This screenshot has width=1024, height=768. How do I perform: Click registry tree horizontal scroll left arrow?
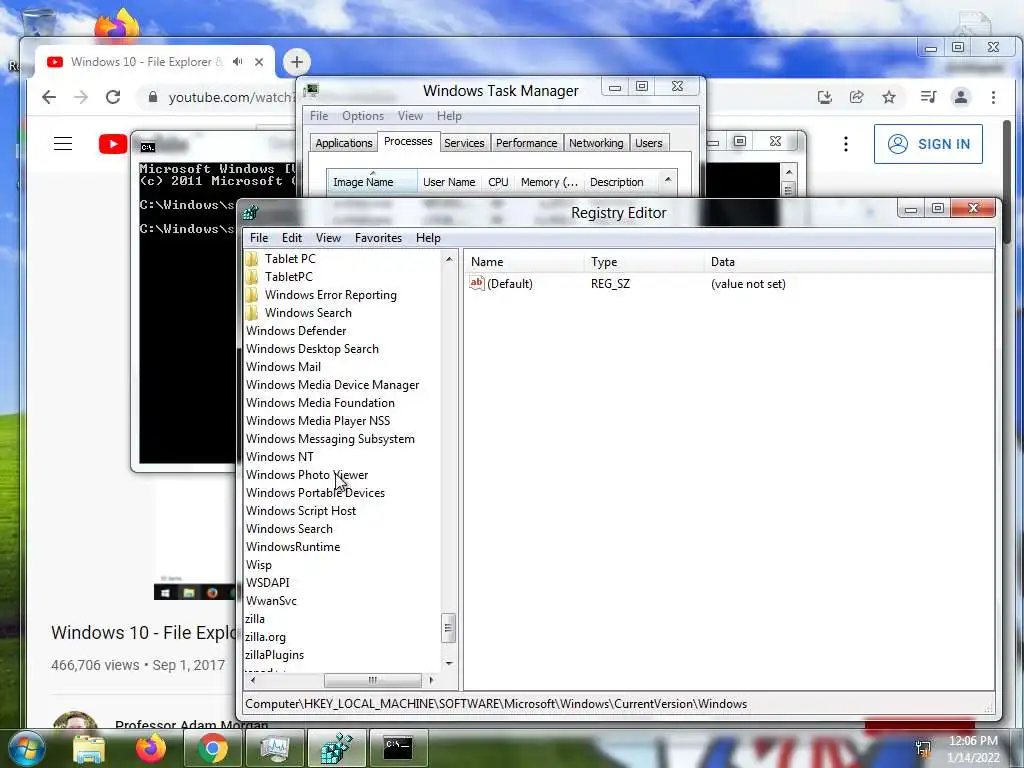(x=253, y=680)
